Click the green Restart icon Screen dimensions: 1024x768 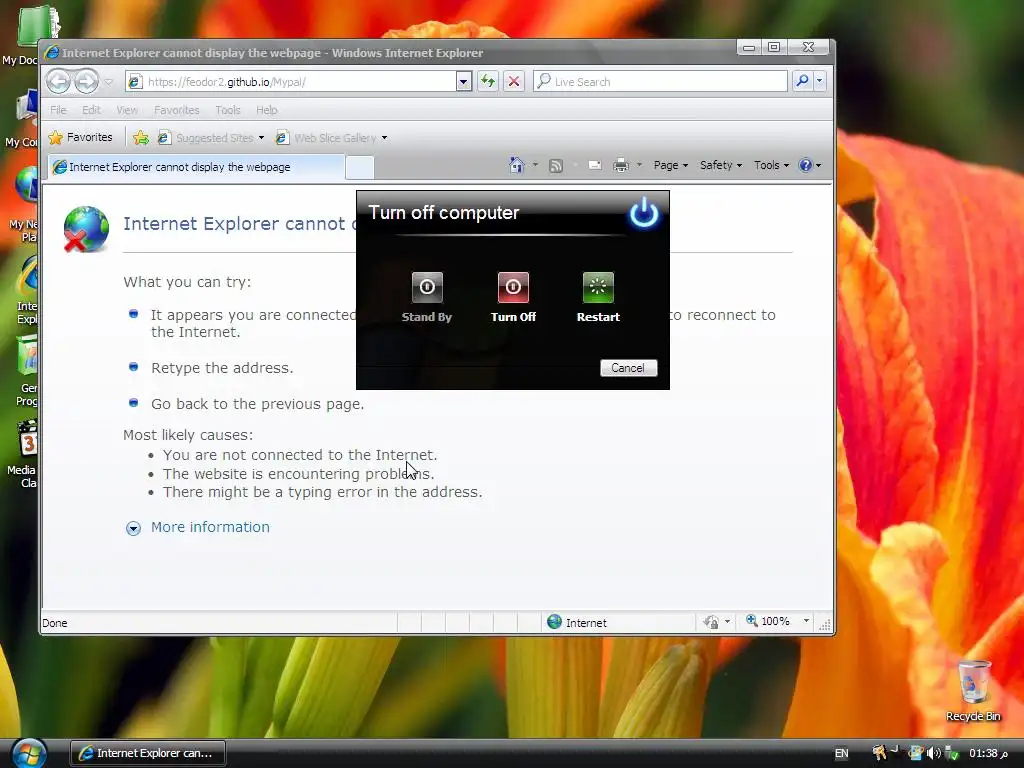(x=598, y=287)
